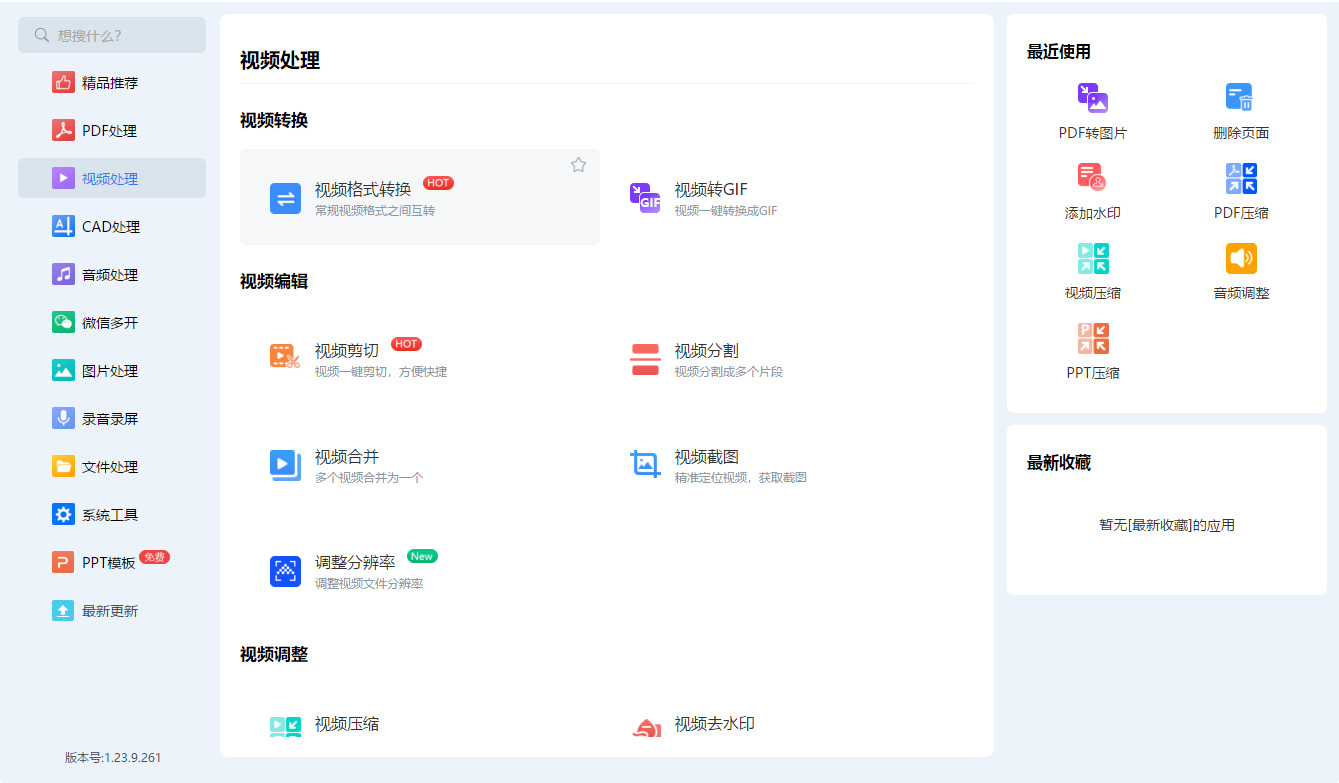
Task: Go to 精品推荐 in the sidebar
Action: (112, 83)
